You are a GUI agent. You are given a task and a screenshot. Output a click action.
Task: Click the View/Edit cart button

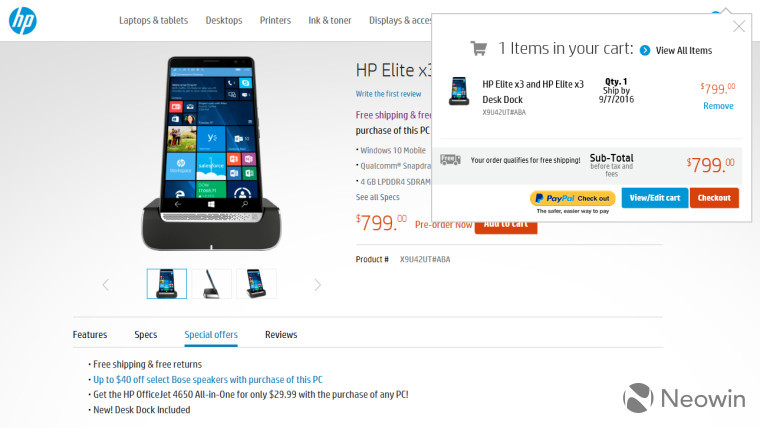pyautogui.click(x=655, y=198)
